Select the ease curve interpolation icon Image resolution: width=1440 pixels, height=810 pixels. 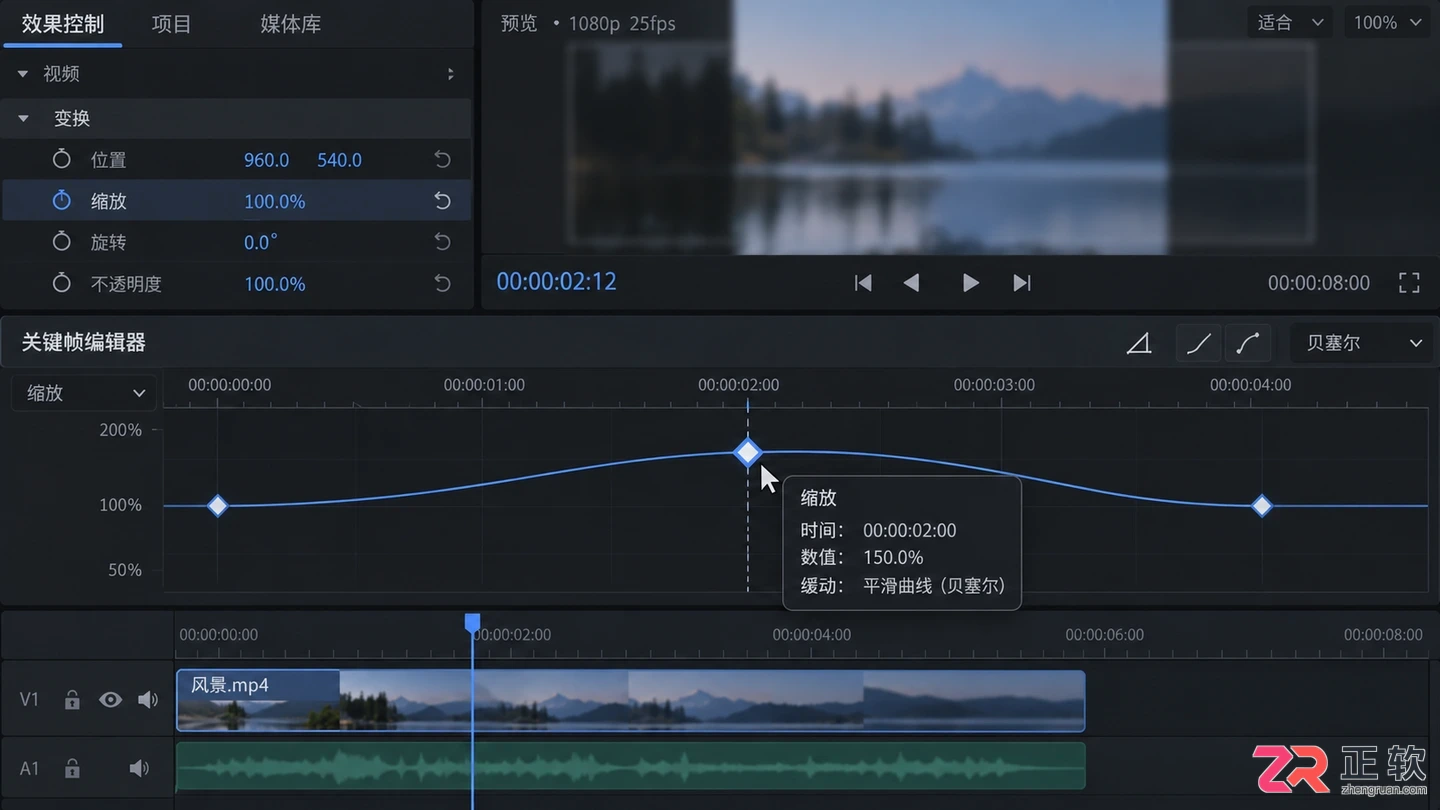tap(1199, 343)
